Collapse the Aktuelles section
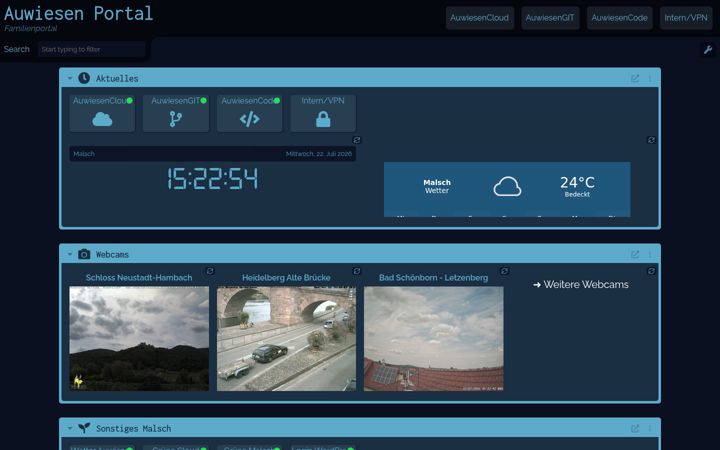The height and width of the screenshot is (450, 720). pos(70,79)
